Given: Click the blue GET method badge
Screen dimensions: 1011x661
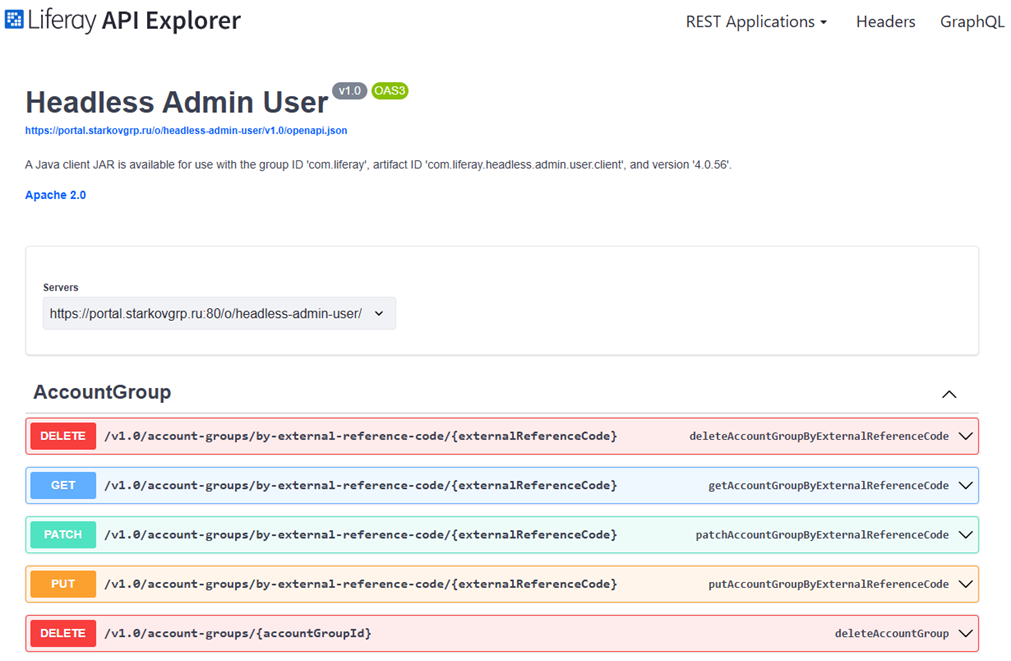Looking at the screenshot, I should [x=63, y=486].
